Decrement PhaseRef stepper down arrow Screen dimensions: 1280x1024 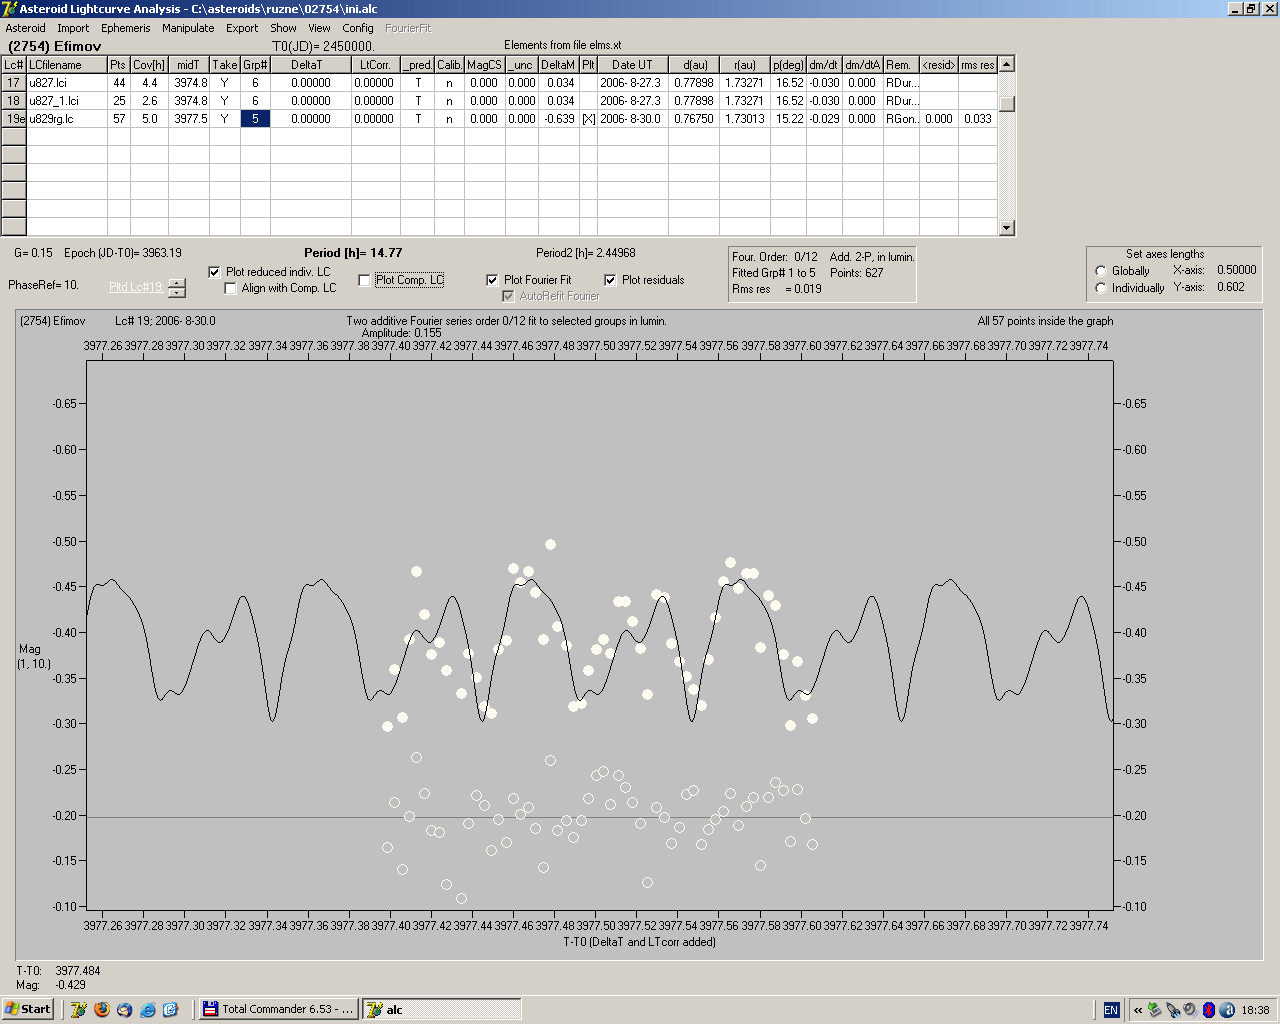point(177,293)
